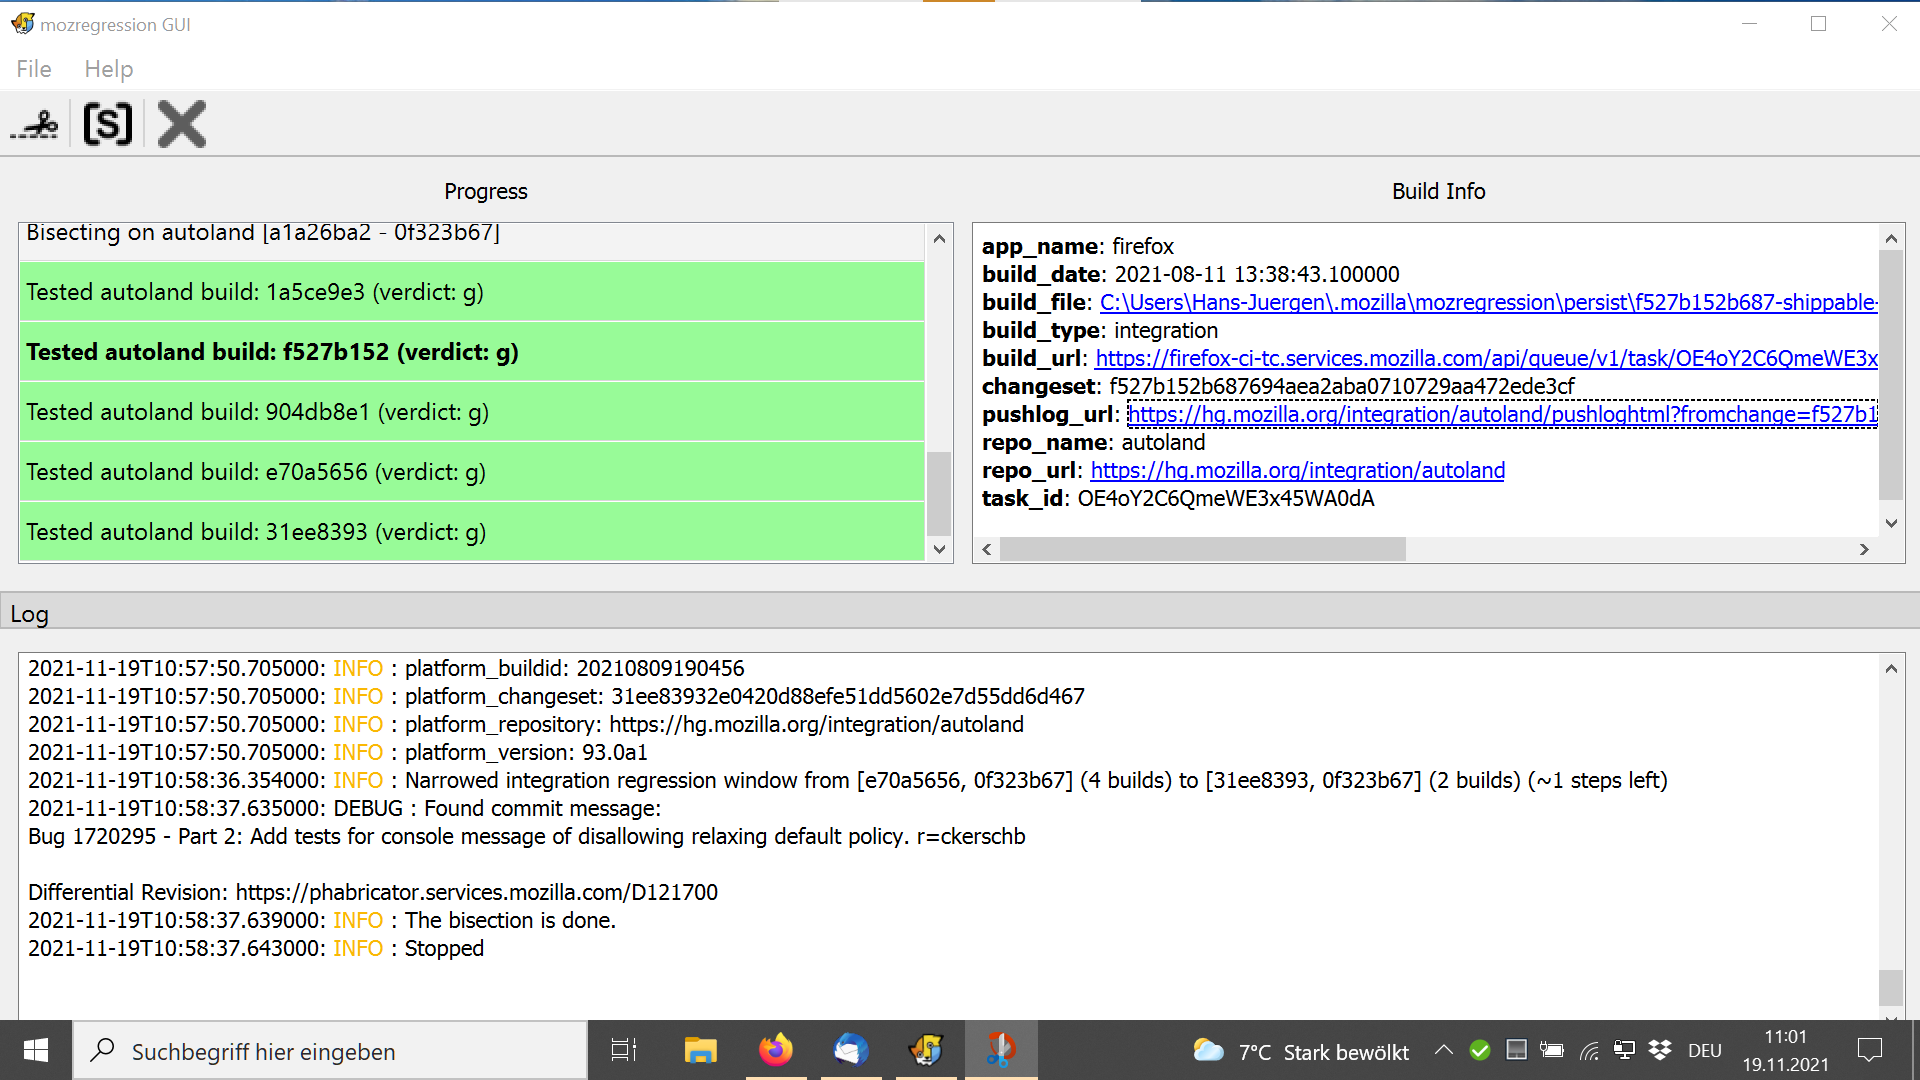
Task: Click the Build Info horizontal scrollbar thumb
Action: 1202,549
